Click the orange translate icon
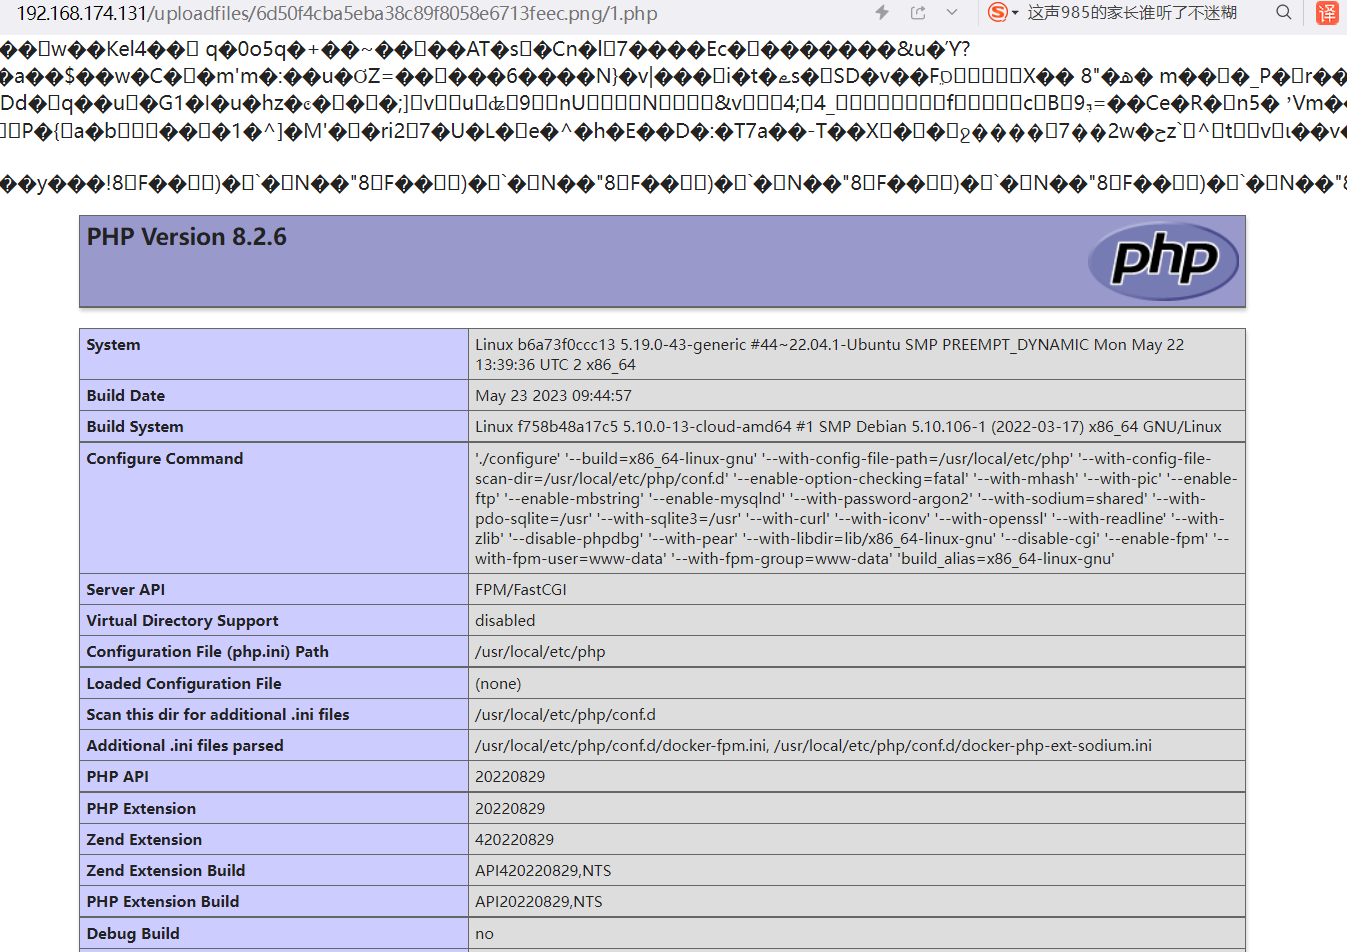The image size is (1347, 952). click(x=1327, y=13)
